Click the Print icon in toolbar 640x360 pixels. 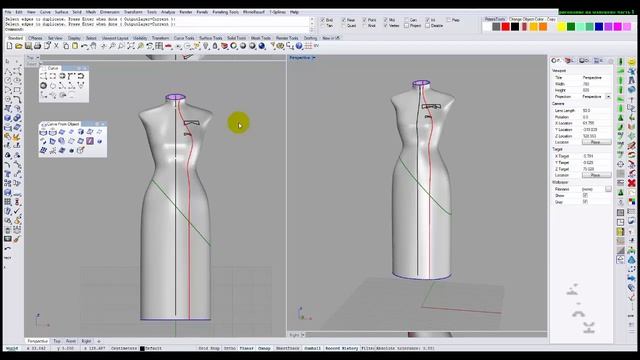click(x=38, y=46)
